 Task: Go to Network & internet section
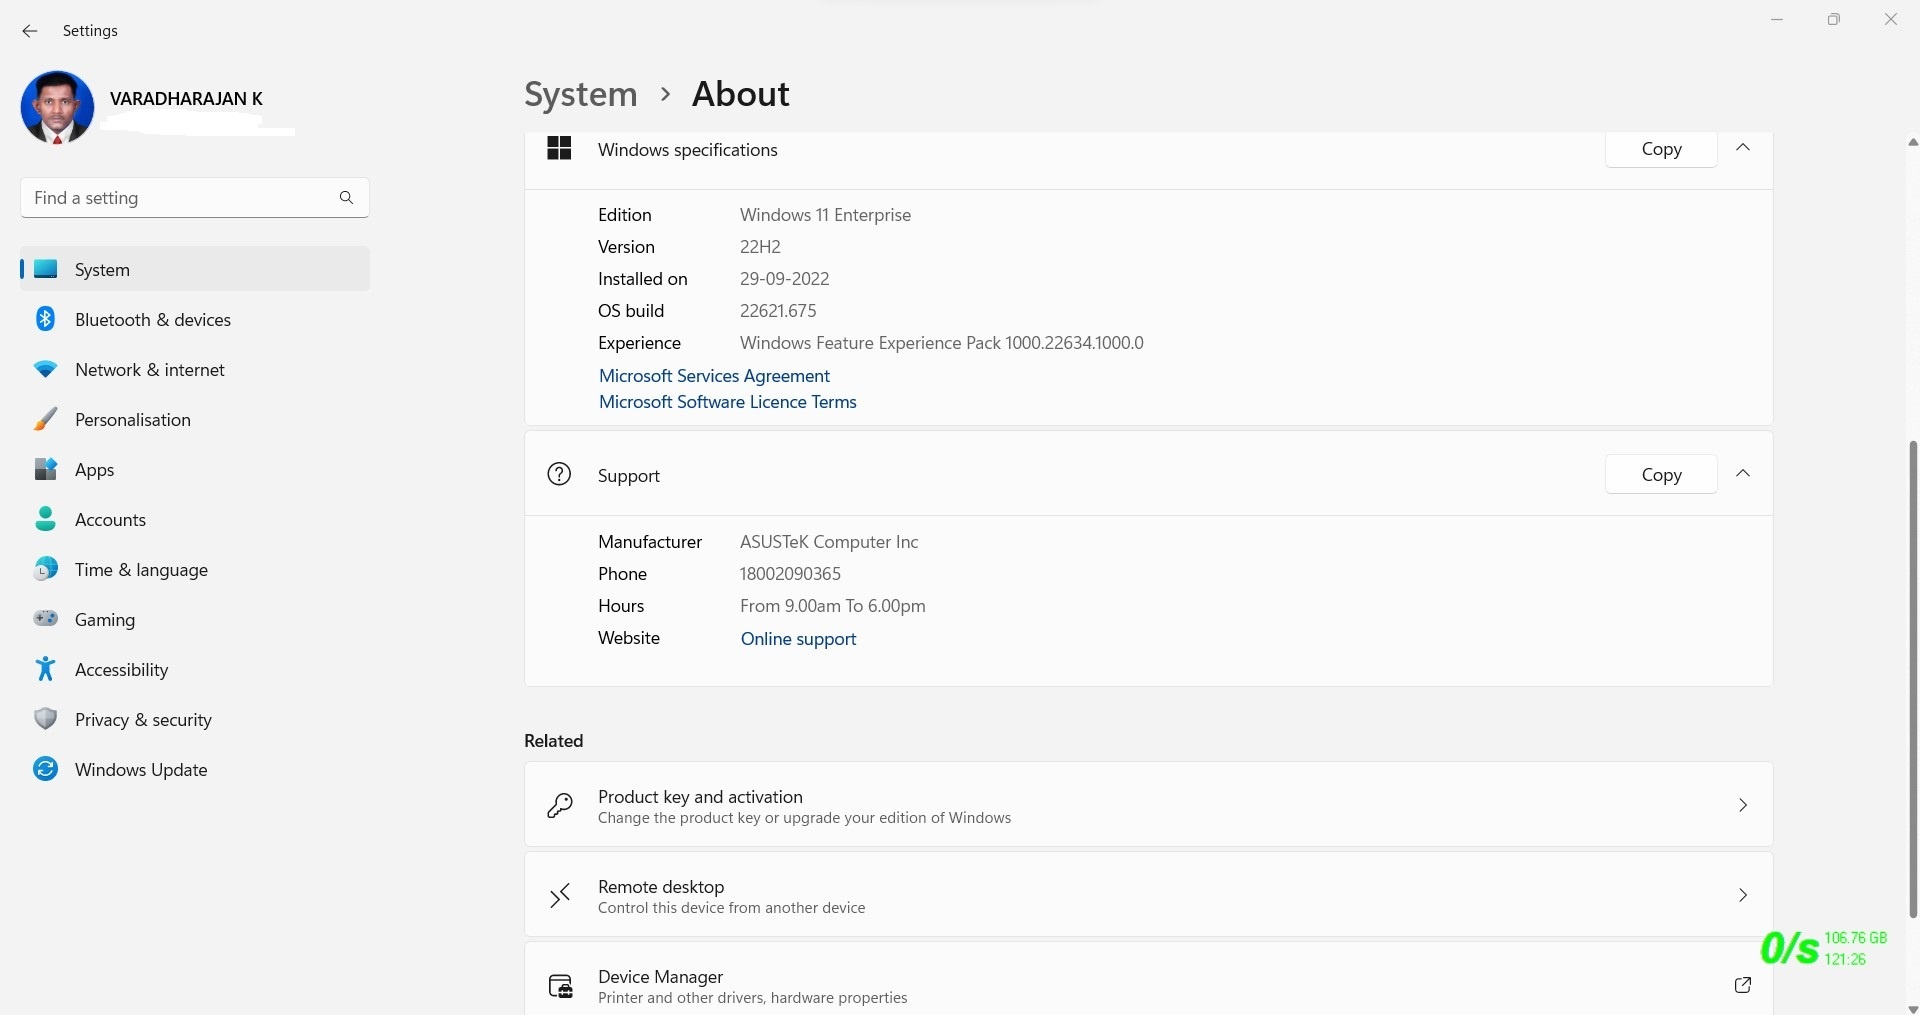click(x=195, y=370)
